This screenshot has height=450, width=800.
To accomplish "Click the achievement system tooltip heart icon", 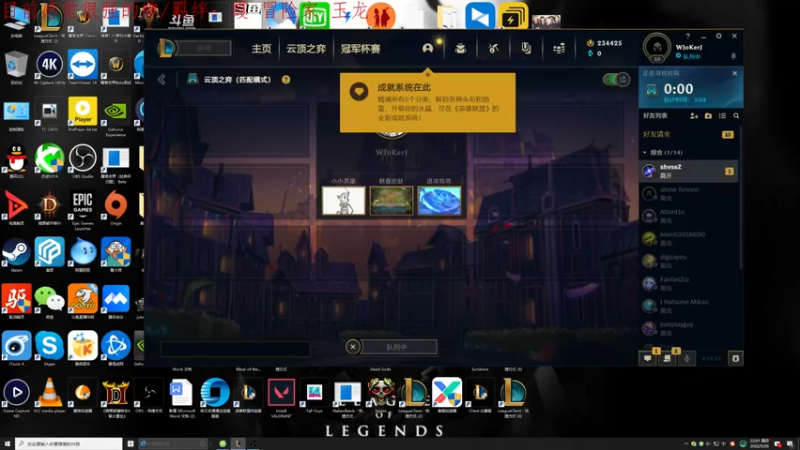I will (359, 92).
